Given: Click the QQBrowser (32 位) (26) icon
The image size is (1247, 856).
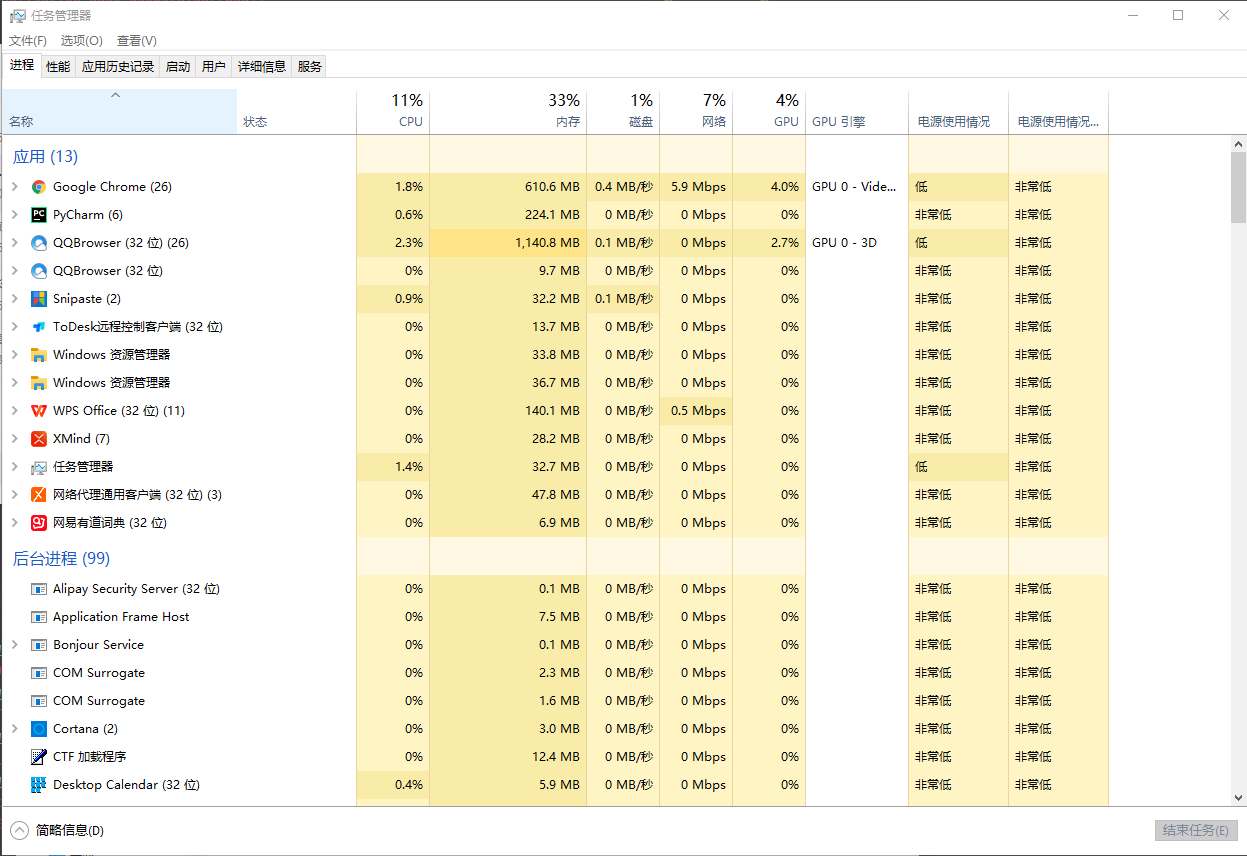Looking at the screenshot, I should [39, 243].
